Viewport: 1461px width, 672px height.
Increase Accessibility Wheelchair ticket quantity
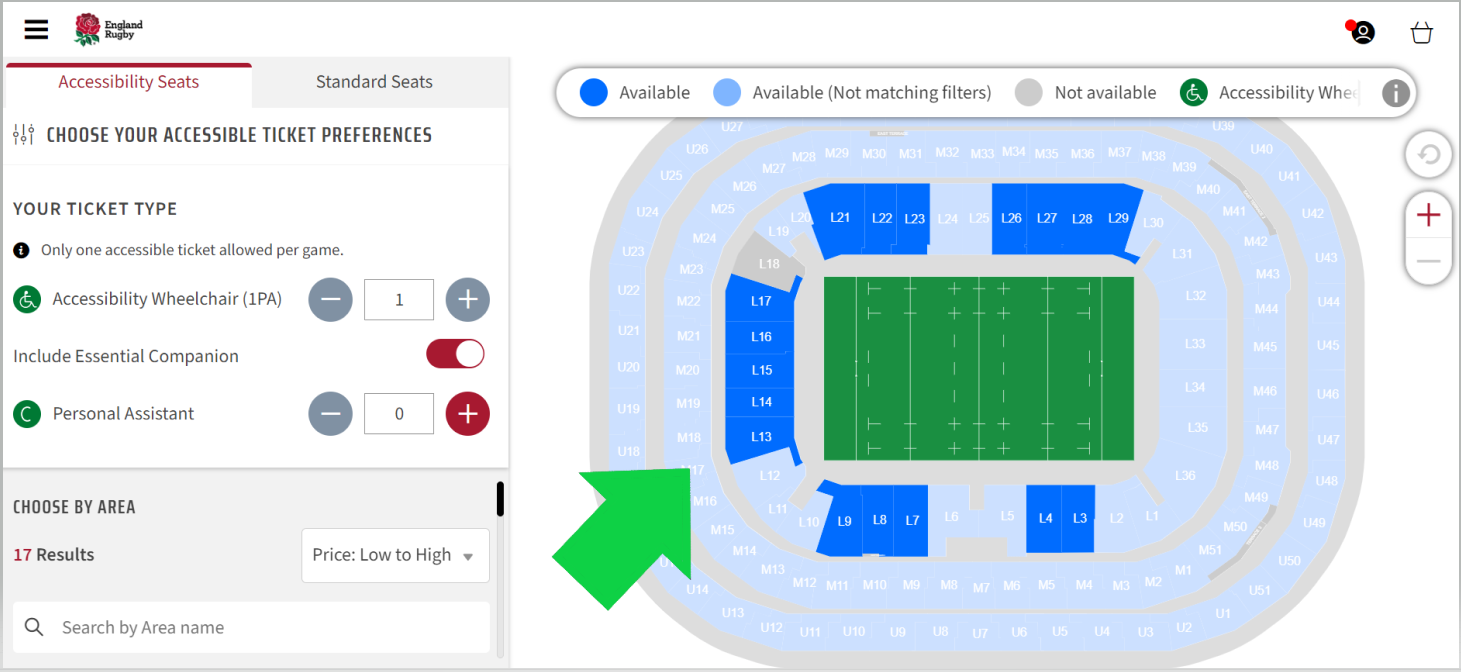point(467,299)
